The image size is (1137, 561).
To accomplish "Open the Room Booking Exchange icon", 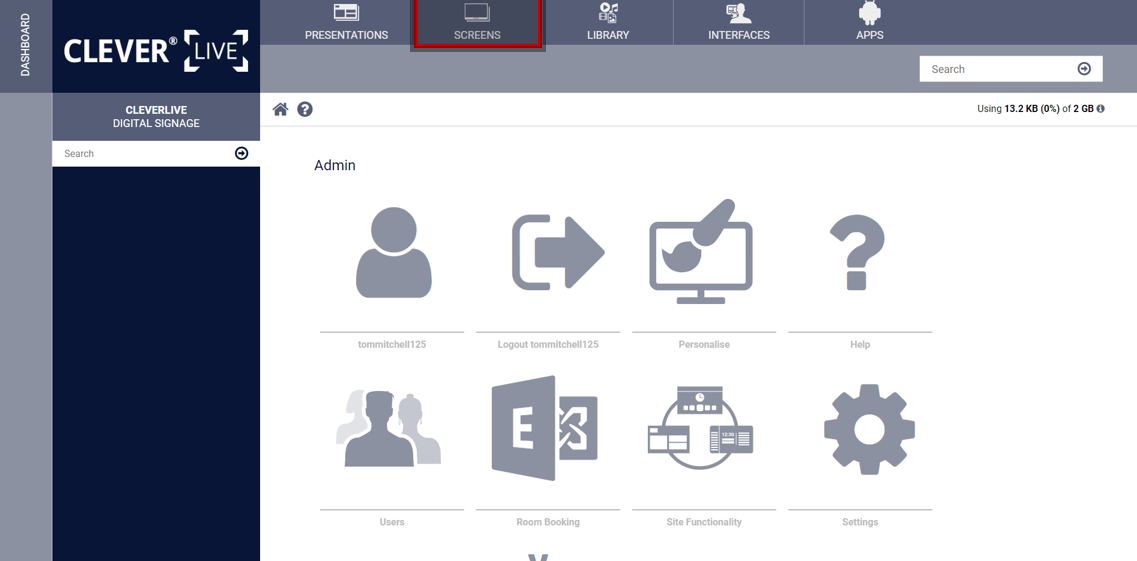I will (x=545, y=428).
